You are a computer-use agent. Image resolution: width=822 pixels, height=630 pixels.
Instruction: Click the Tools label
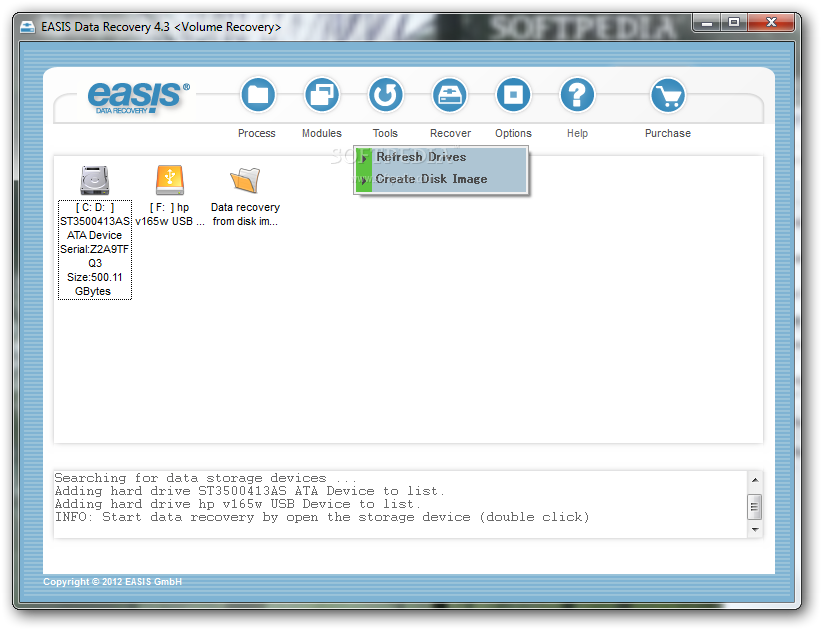[x=385, y=133]
